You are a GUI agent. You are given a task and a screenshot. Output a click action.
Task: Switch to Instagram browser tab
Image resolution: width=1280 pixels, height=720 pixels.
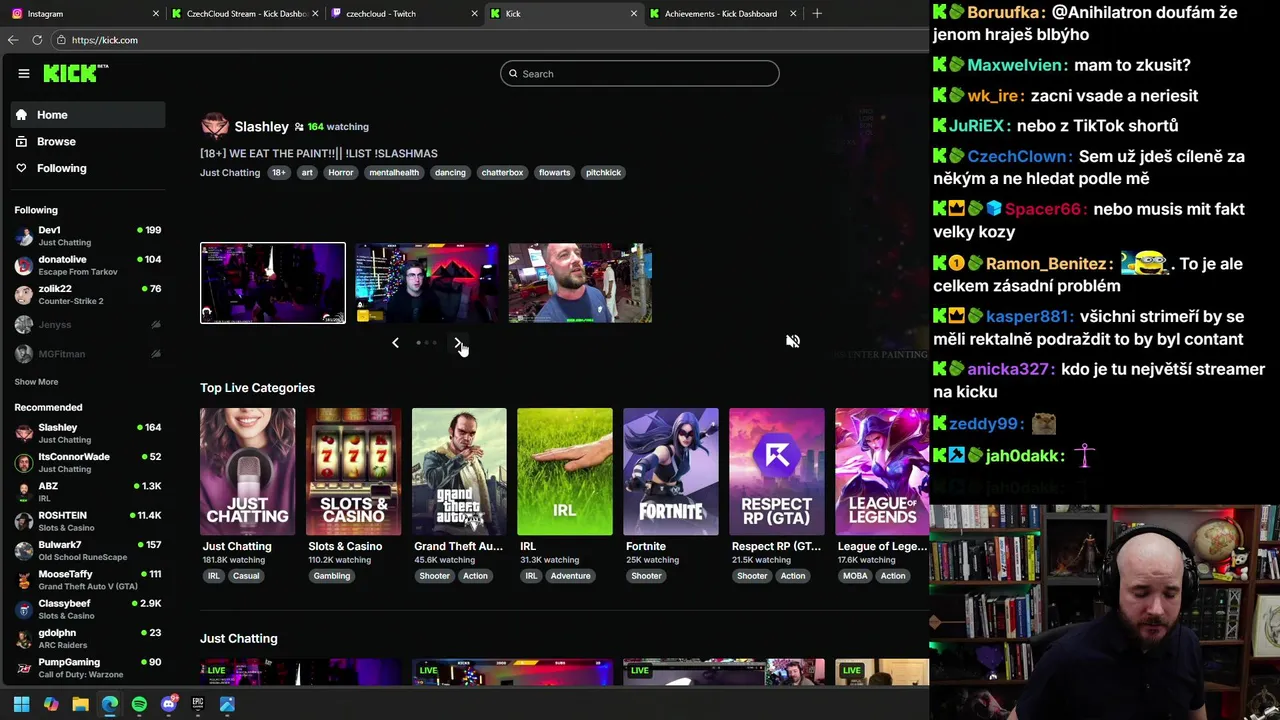tap(84, 14)
